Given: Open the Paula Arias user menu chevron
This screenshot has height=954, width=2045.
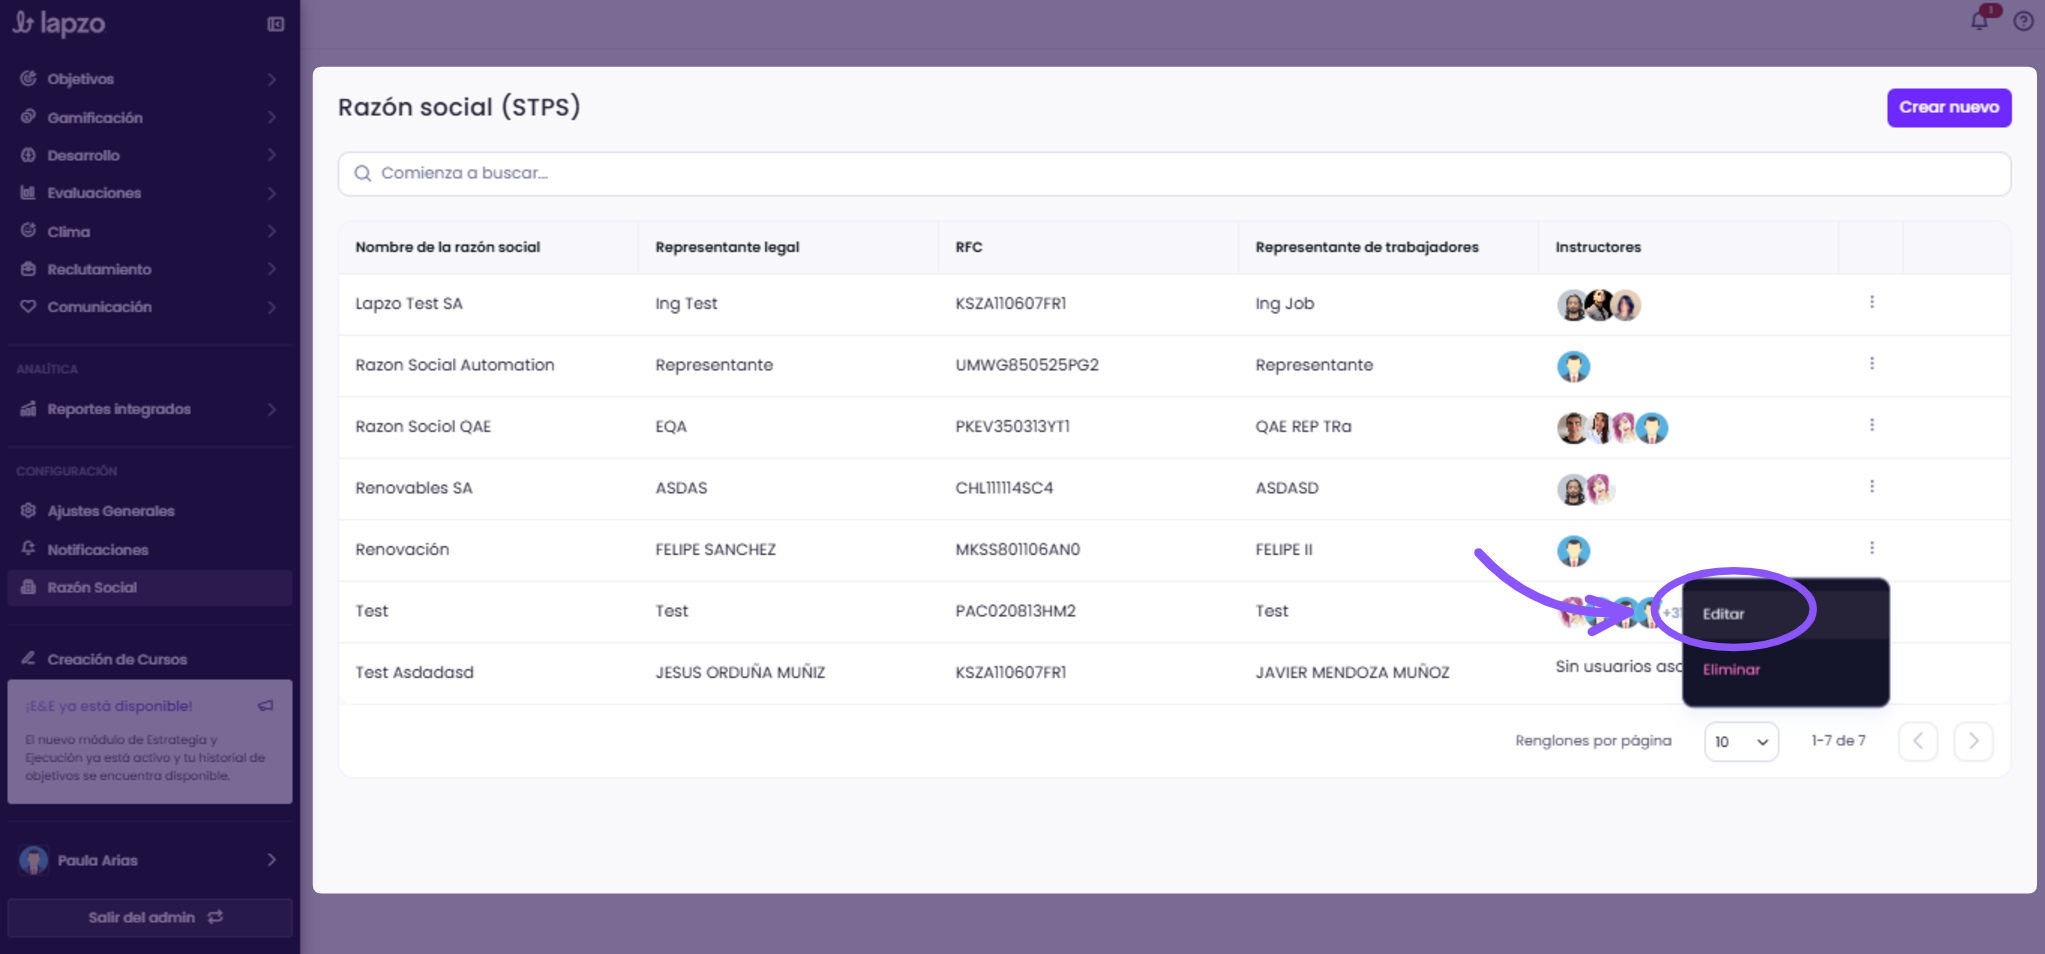Looking at the screenshot, I should coord(272,860).
